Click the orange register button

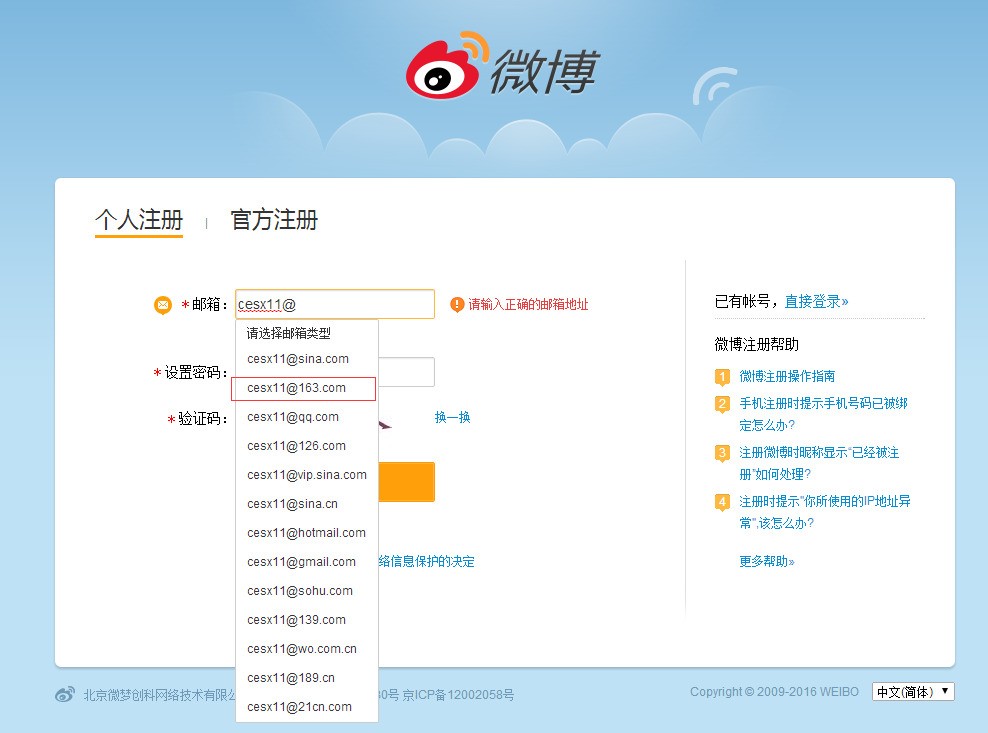pos(406,482)
